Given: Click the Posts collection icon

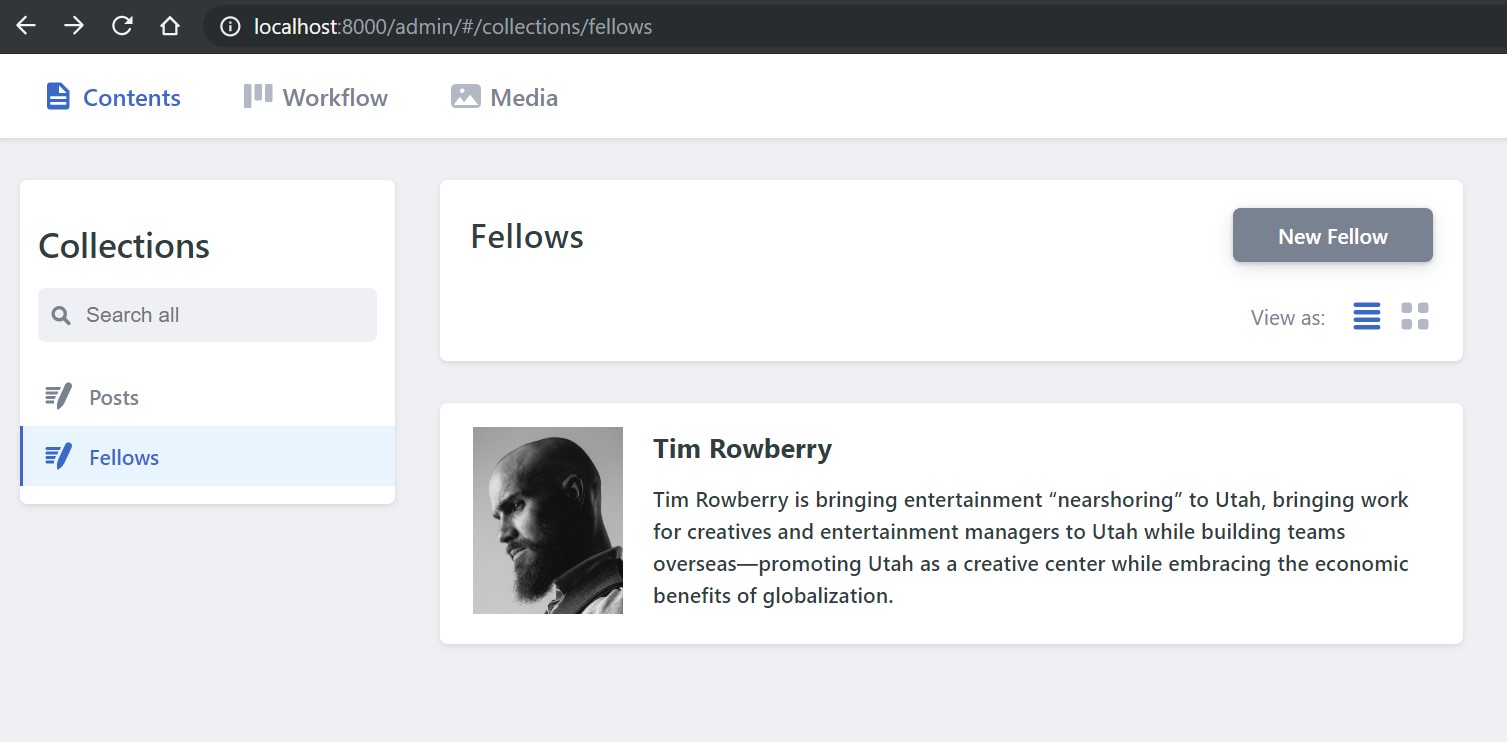Looking at the screenshot, I should 58,396.
